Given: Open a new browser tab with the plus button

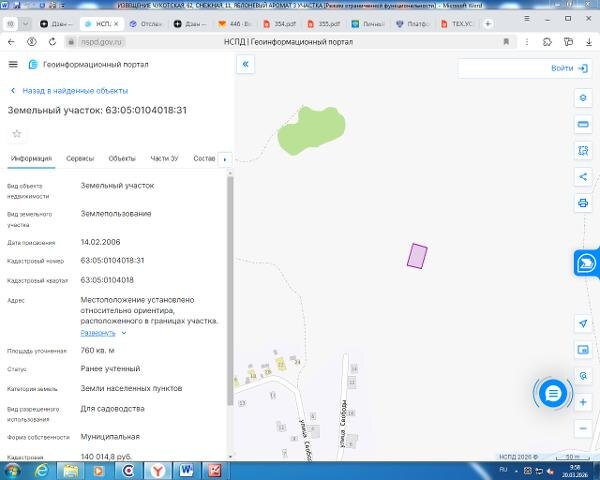Looking at the screenshot, I should click(x=488, y=24).
